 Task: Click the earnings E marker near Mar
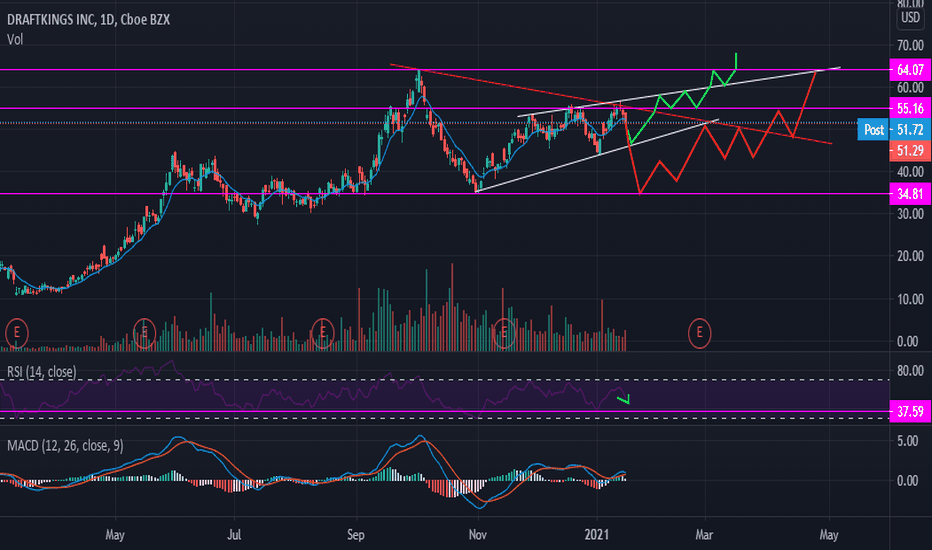click(x=700, y=333)
